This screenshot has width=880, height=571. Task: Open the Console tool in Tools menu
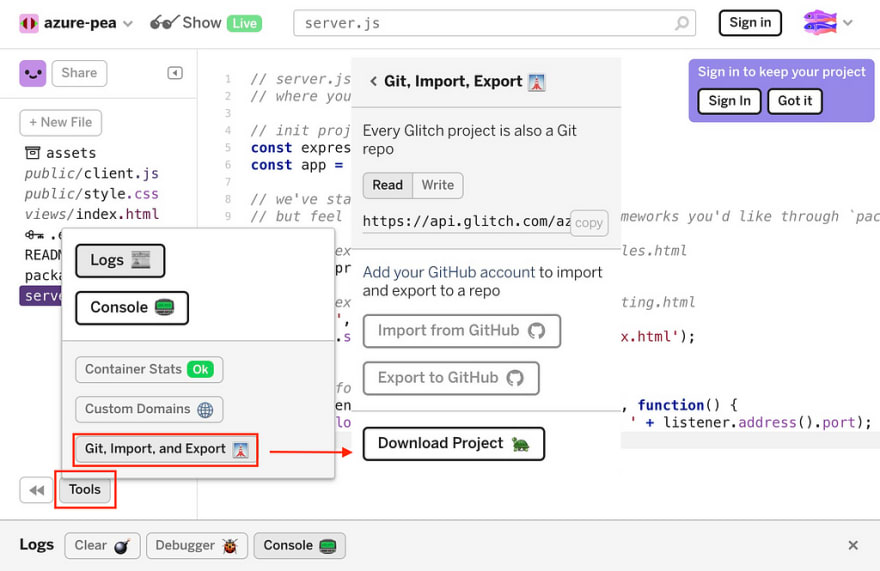[132, 308]
